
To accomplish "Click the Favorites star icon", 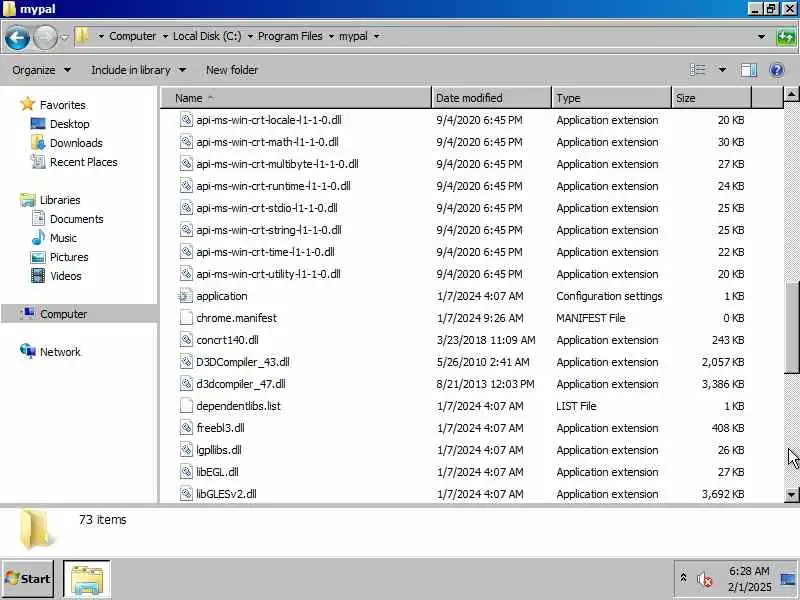I will pyautogui.click(x=28, y=105).
